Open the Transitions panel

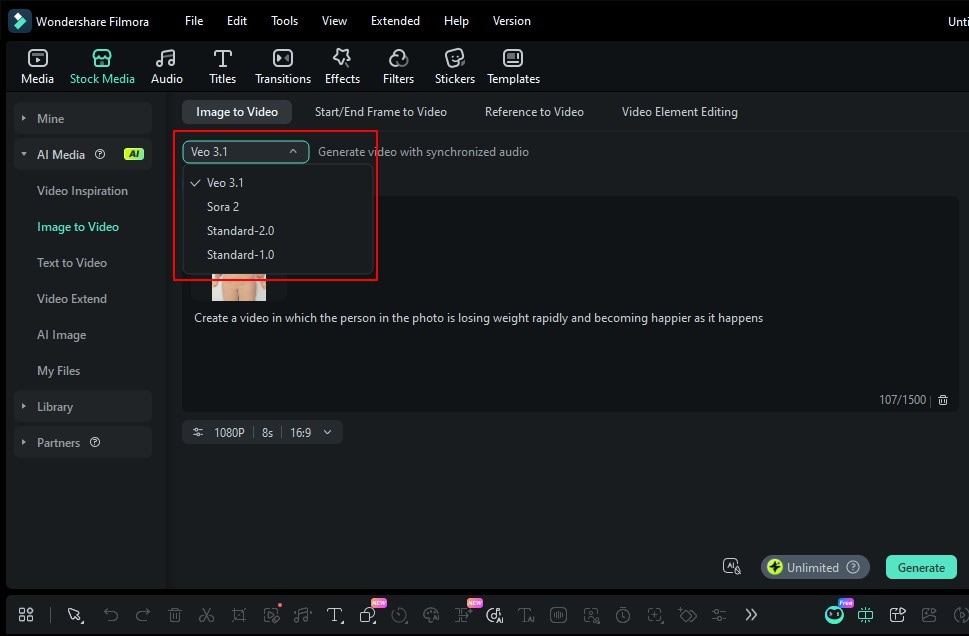(283, 65)
